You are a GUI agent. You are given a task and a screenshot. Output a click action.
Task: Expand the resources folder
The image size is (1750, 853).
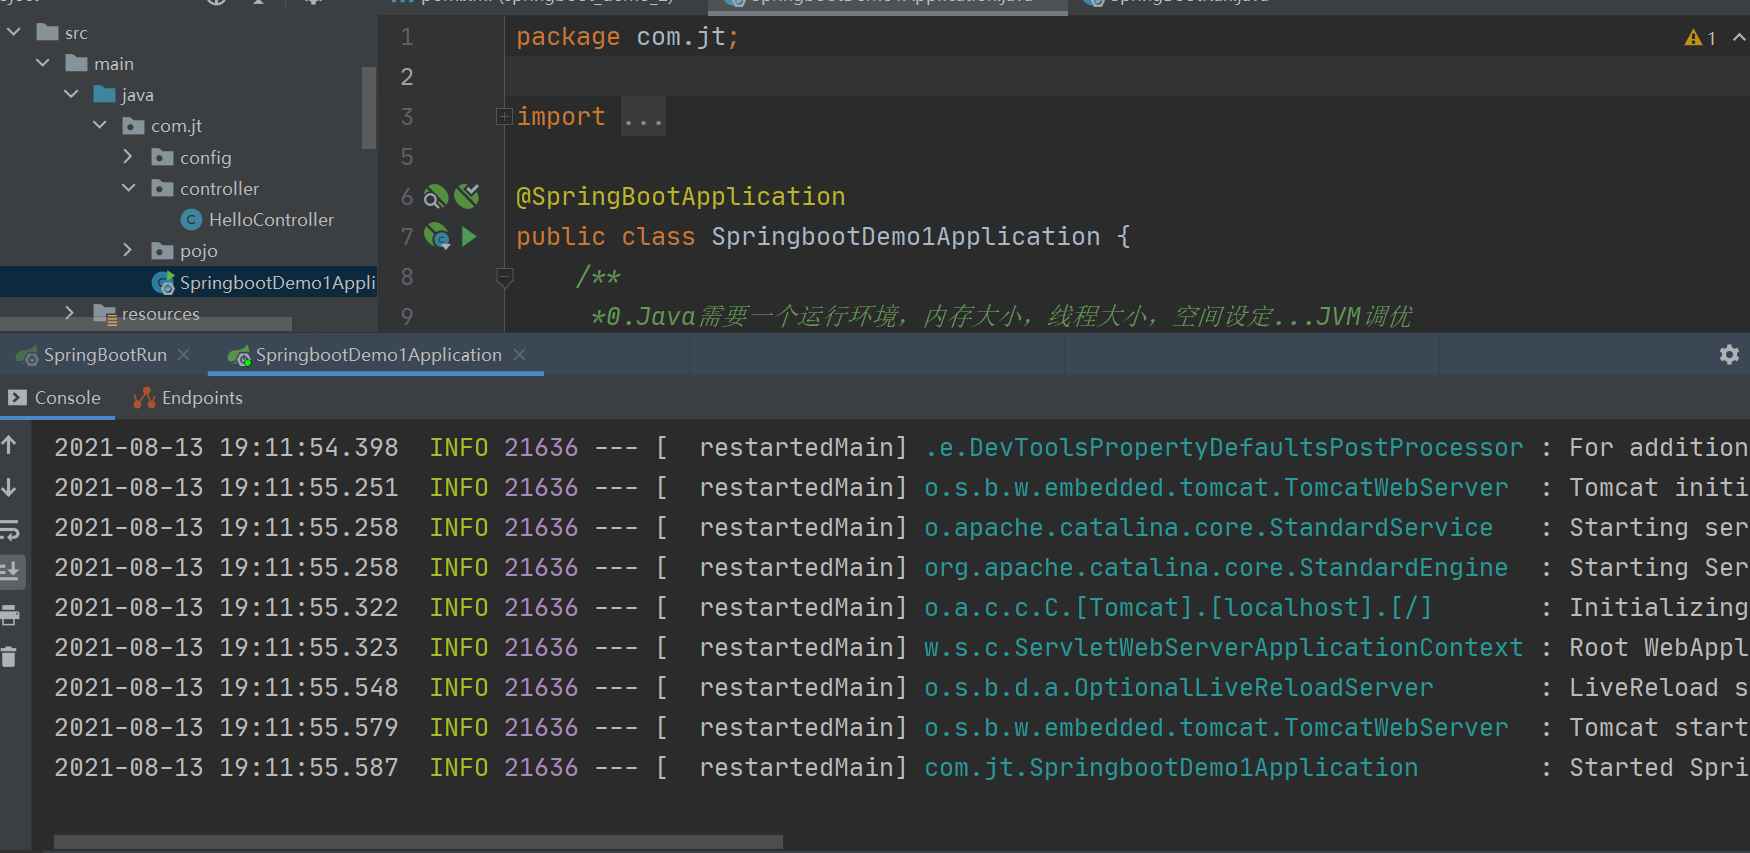[70, 313]
